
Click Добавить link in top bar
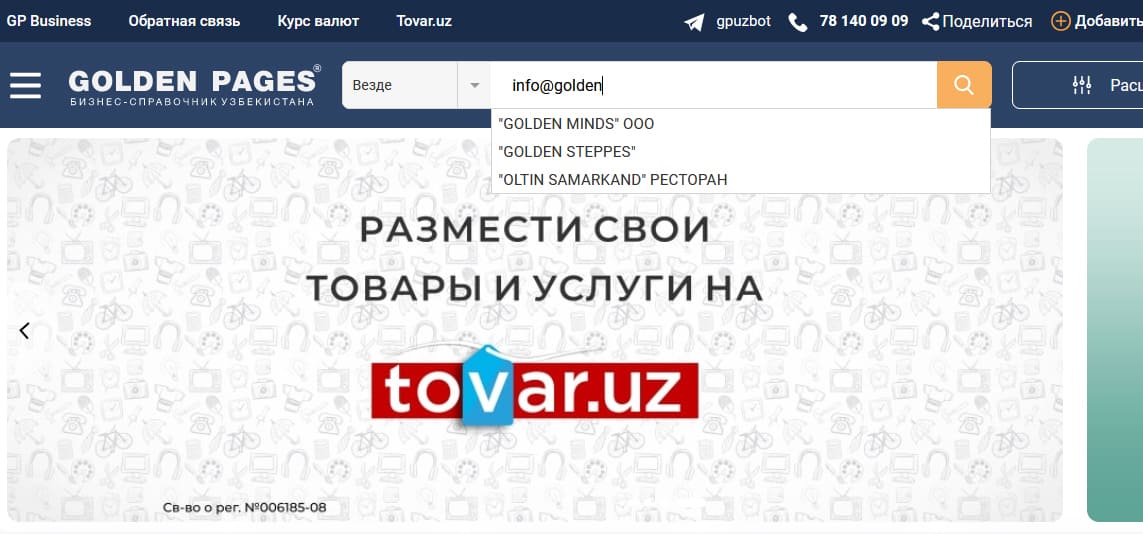1109,22
